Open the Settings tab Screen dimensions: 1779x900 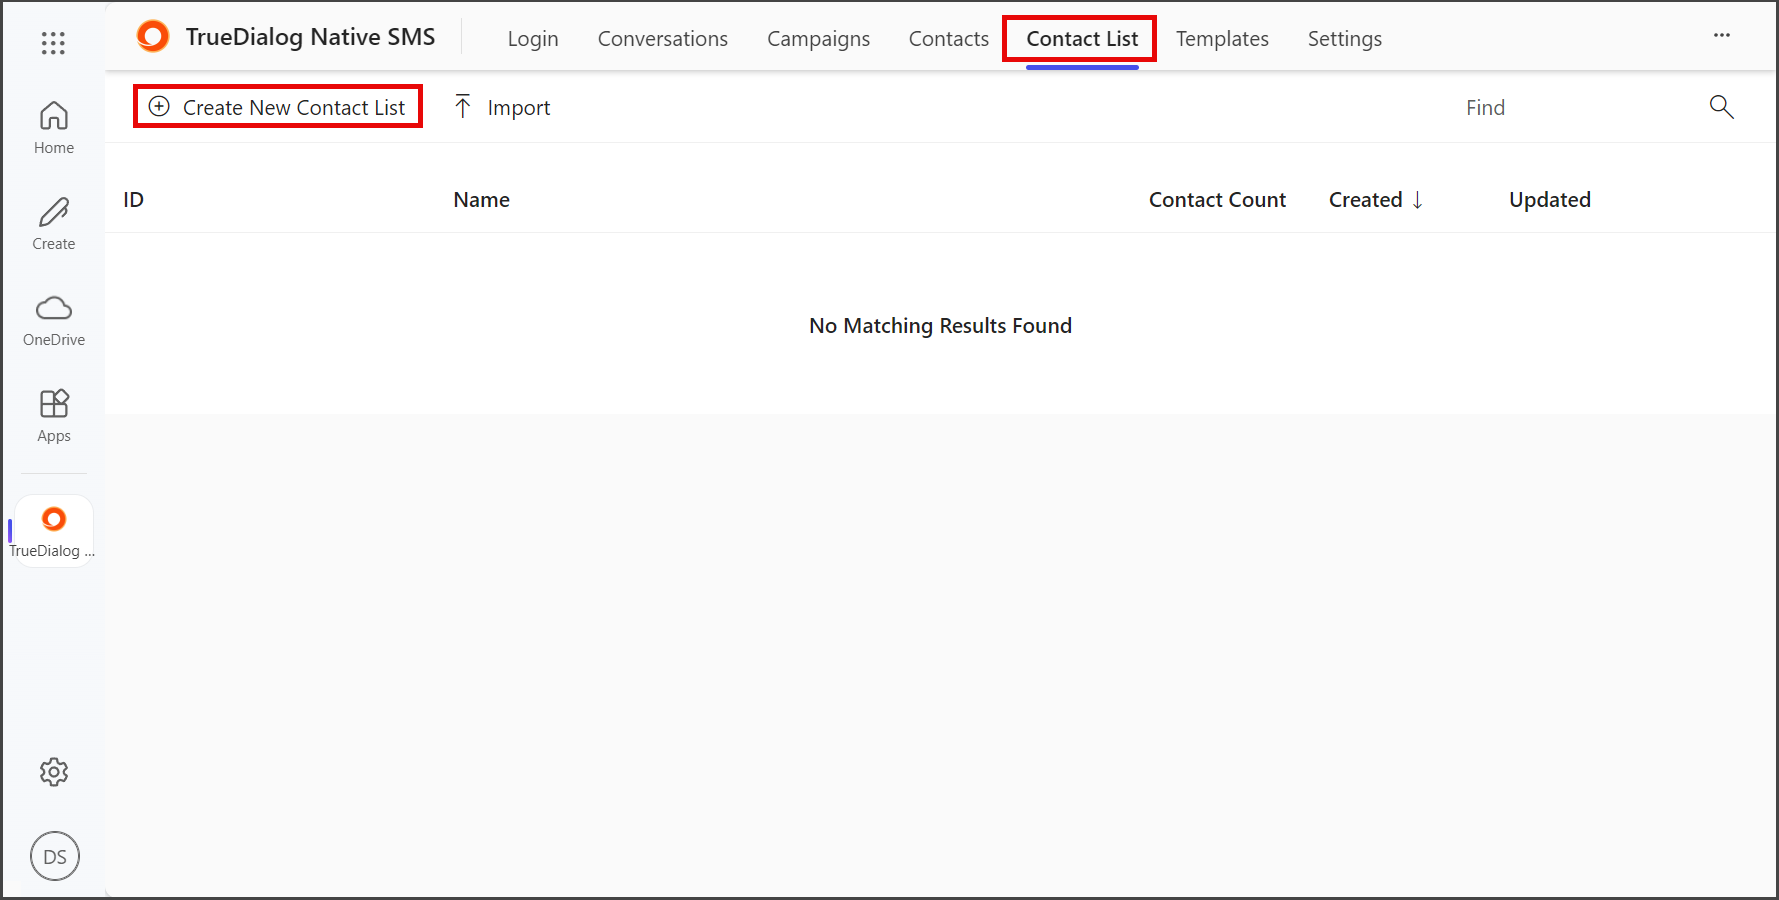pyautogui.click(x=1345, y=39)
